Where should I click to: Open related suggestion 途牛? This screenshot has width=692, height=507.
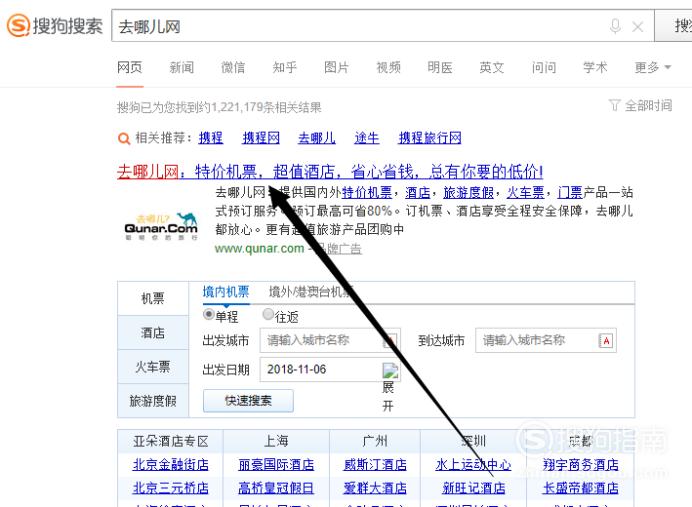coord(367,138)
